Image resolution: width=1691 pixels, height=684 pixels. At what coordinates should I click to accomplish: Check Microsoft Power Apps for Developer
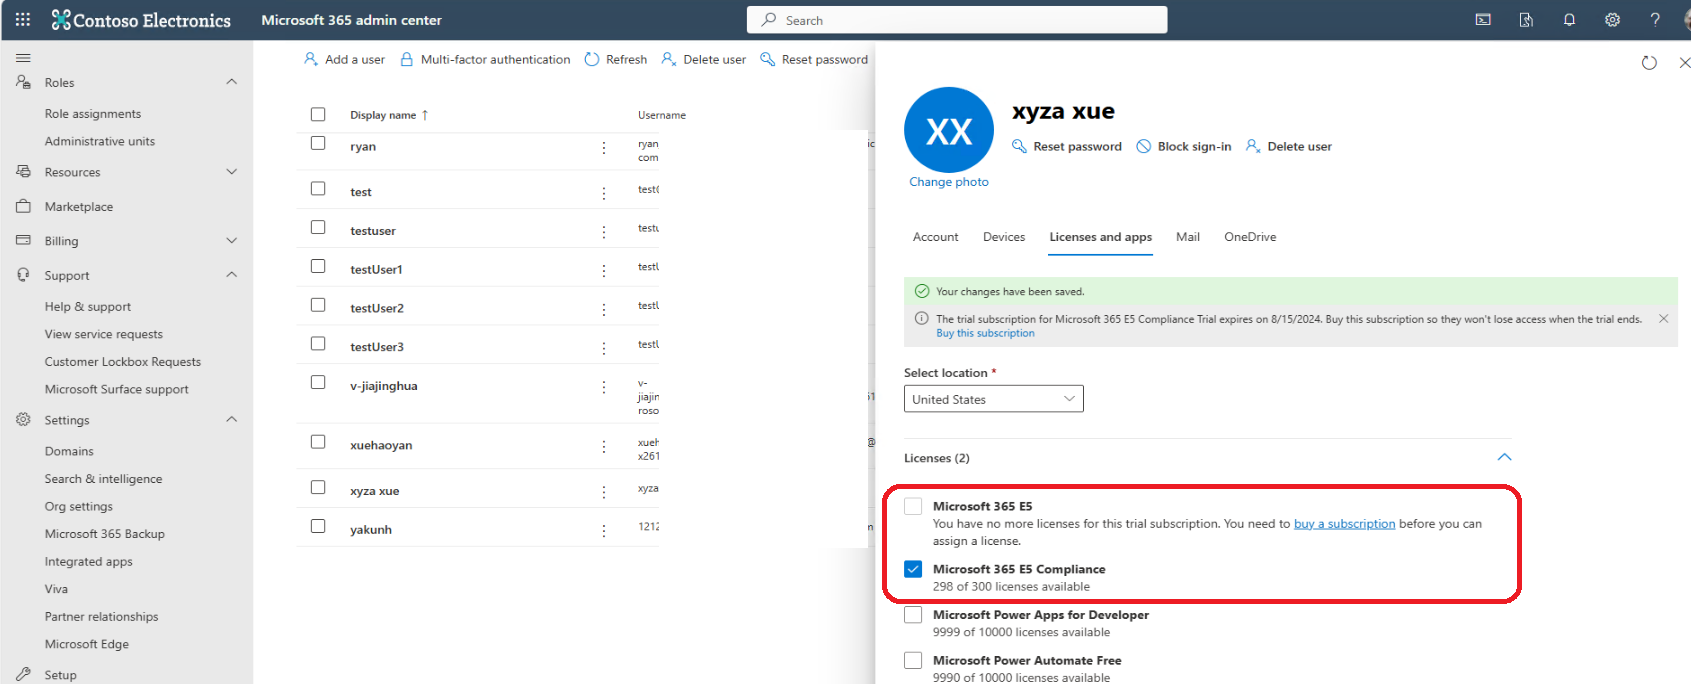pyautogui.click(x=913, y=615)
